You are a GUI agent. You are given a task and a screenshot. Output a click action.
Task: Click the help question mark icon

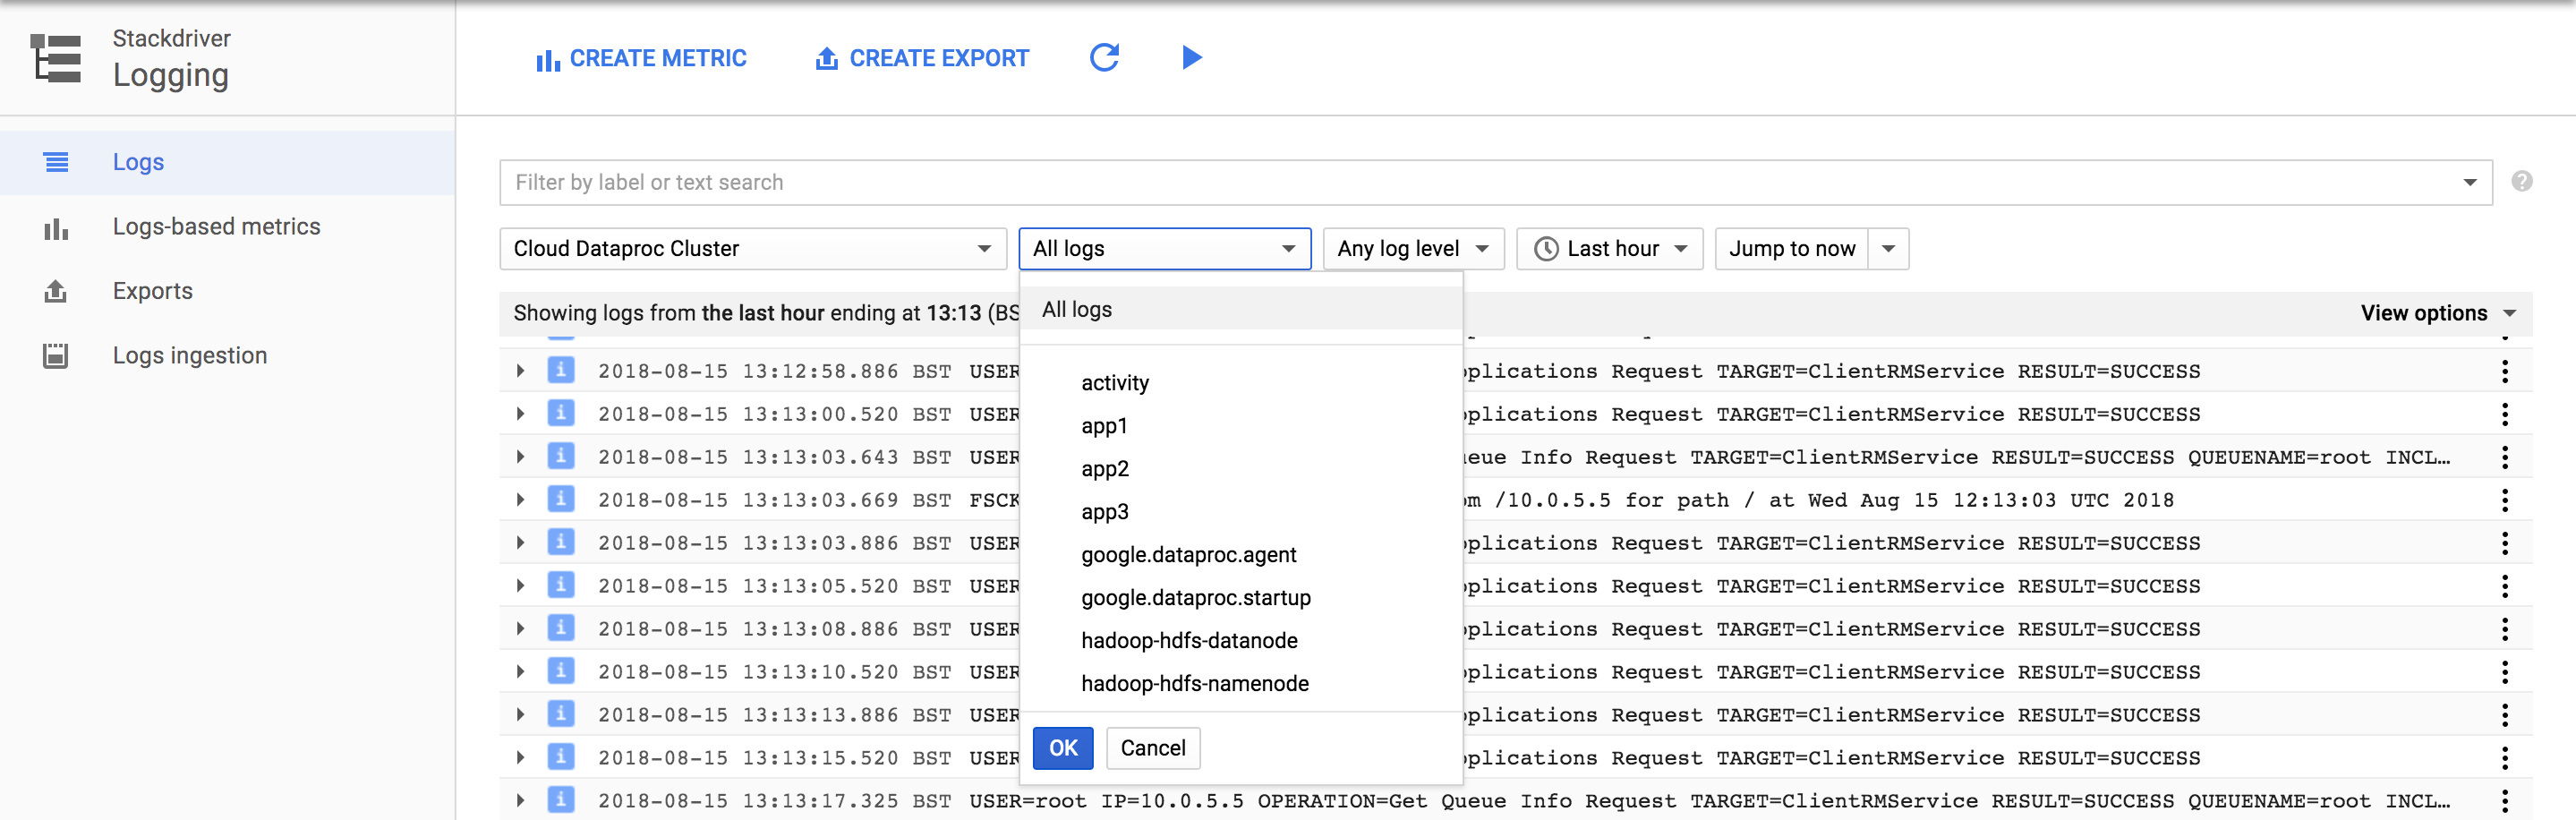2522,181
